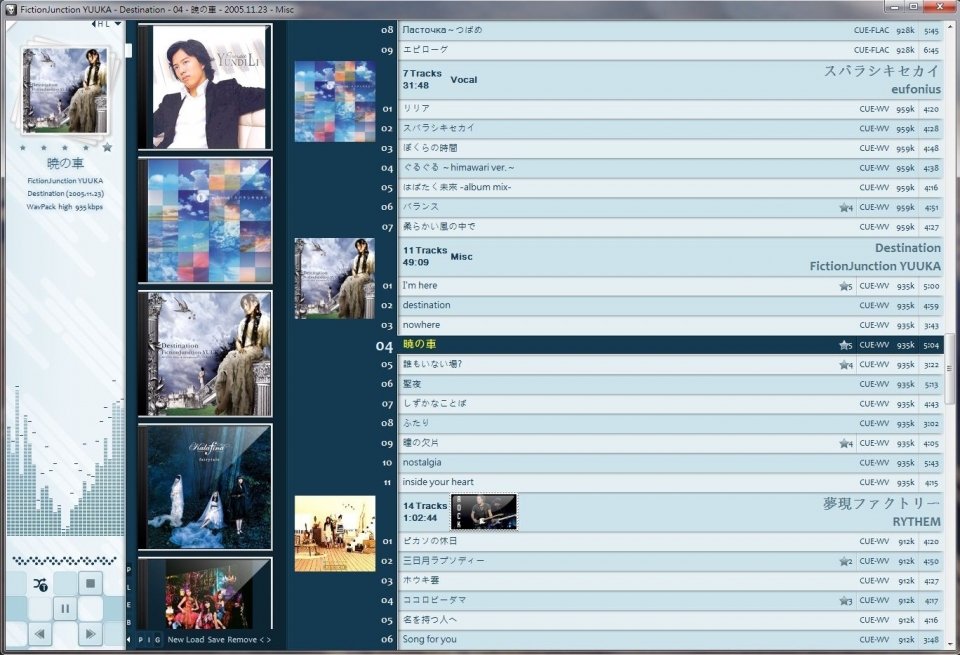Click the New playlist button

pyautogui.click(x=176, y=640)
